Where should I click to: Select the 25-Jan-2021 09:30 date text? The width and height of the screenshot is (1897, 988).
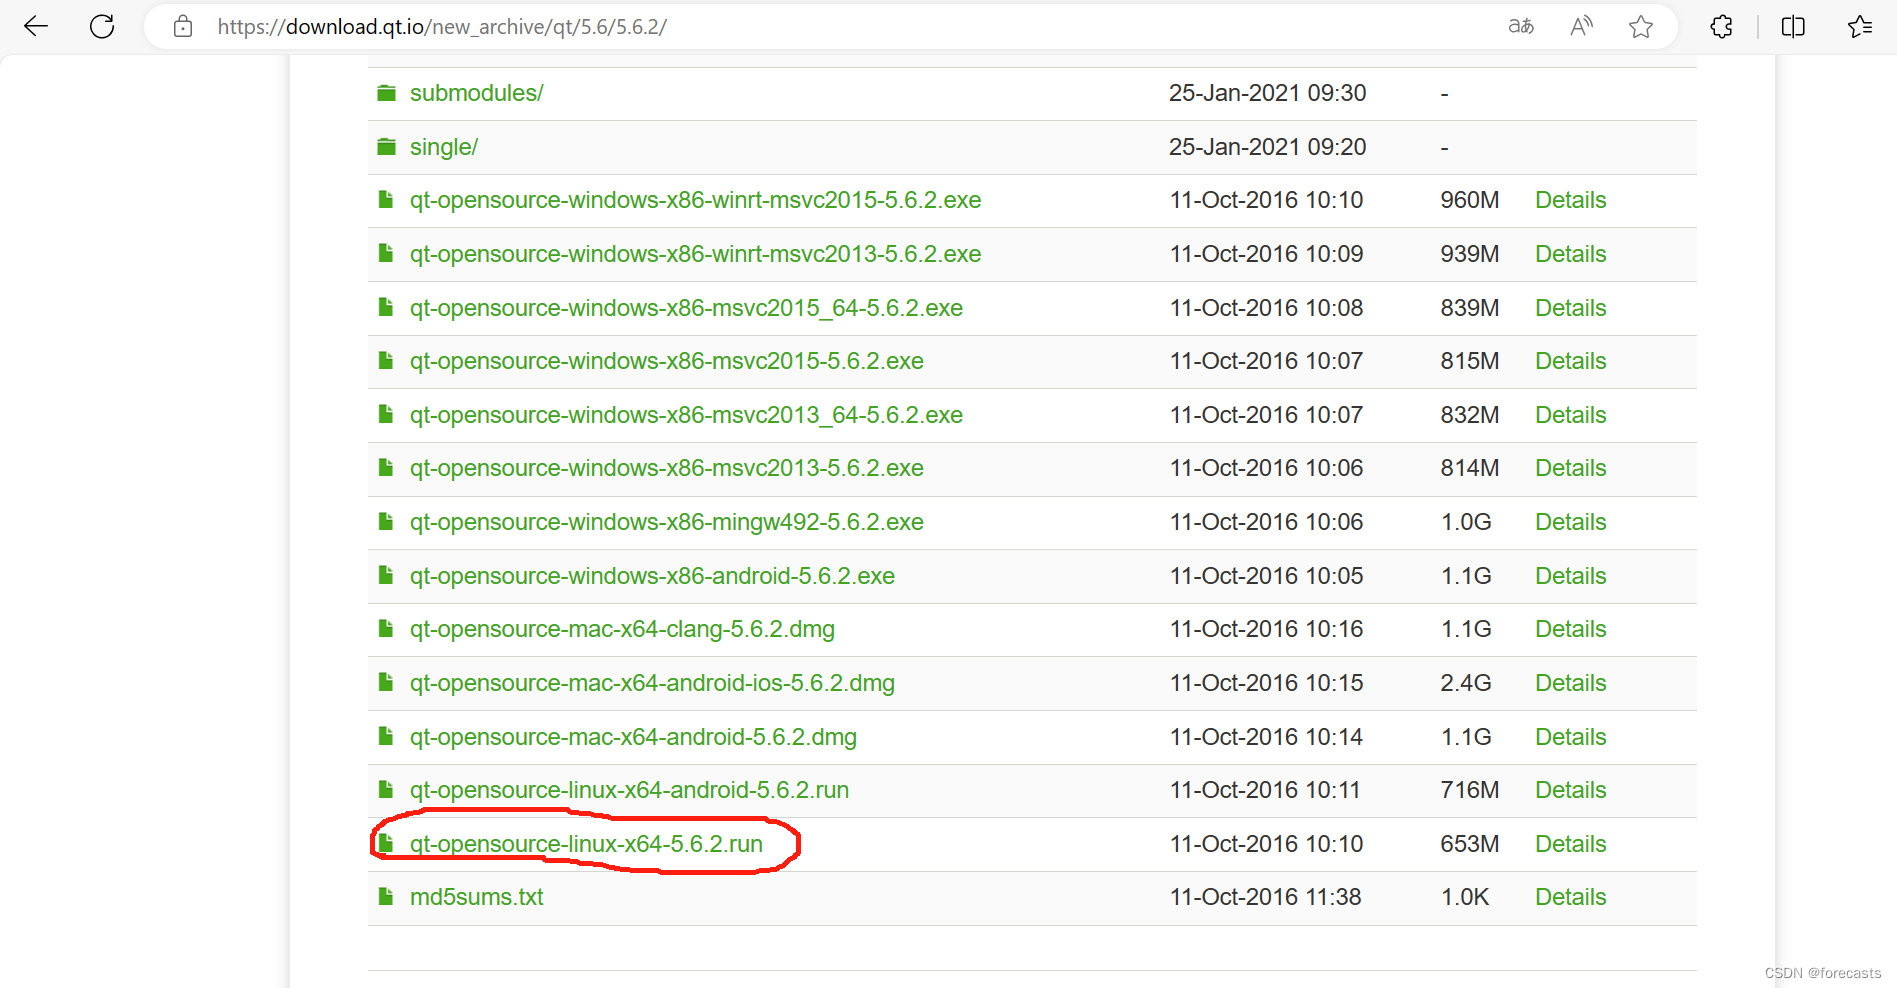click(x=1267, y=93)
